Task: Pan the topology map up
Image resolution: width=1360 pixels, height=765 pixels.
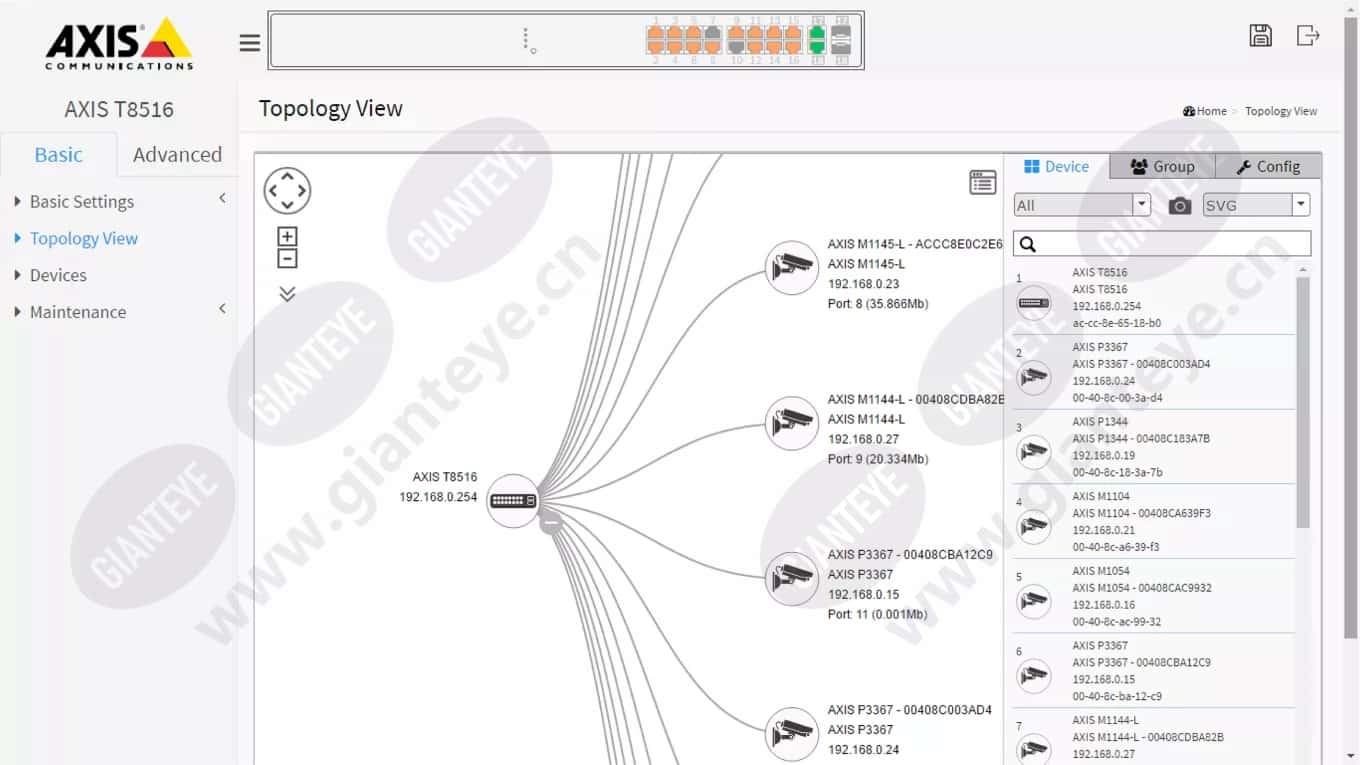Action: [x=288, y=177]
